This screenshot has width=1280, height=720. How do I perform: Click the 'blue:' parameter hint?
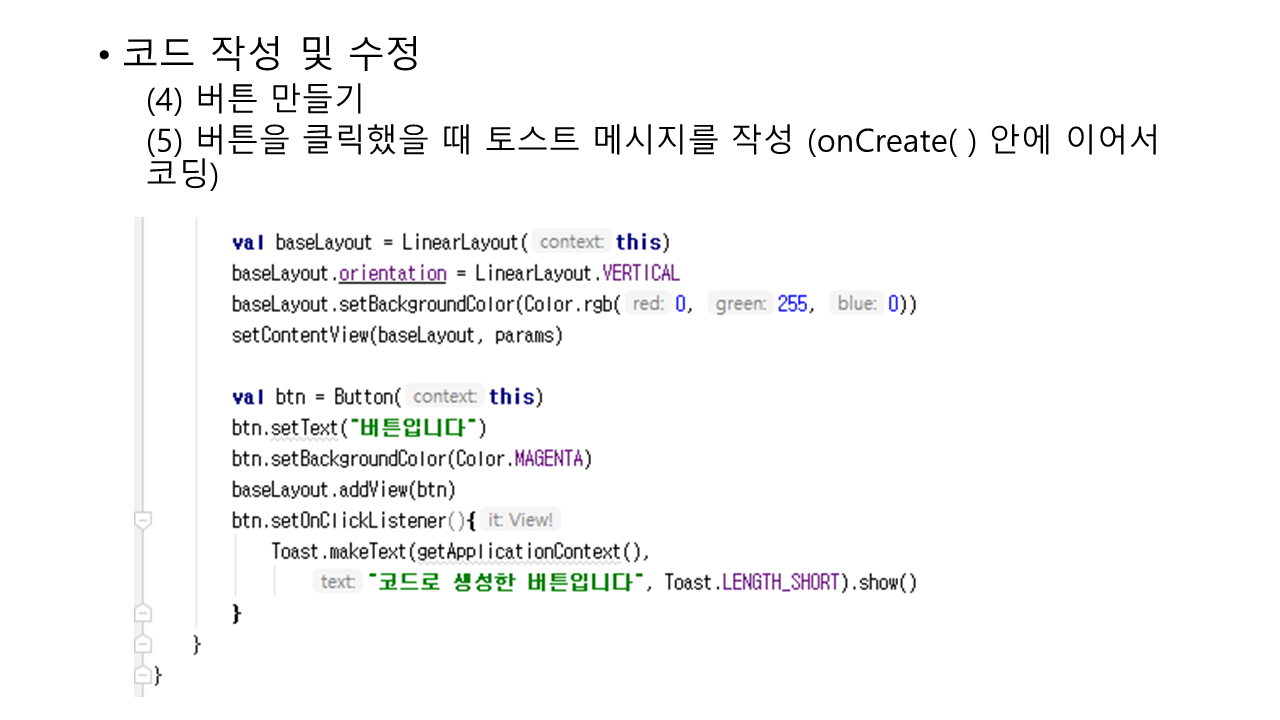point(857,304)
